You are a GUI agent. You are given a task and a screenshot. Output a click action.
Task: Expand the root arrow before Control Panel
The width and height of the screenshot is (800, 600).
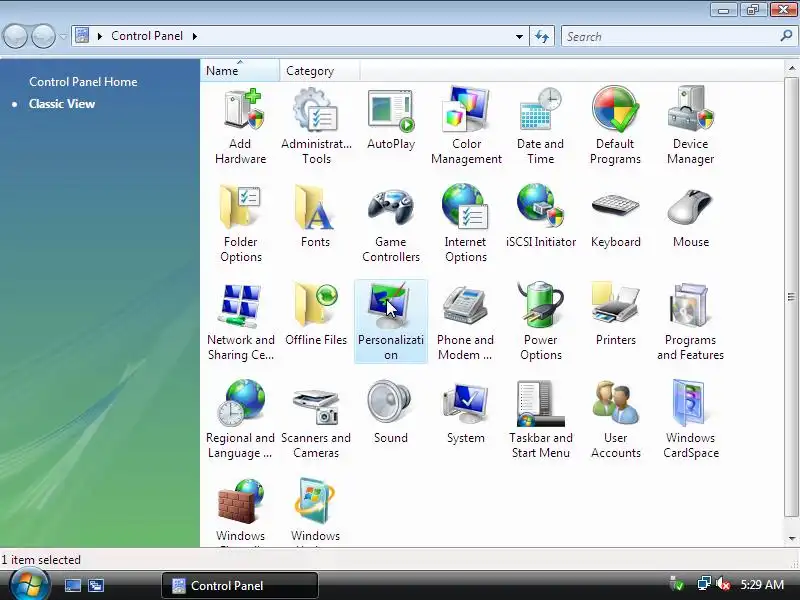[99, 36]
